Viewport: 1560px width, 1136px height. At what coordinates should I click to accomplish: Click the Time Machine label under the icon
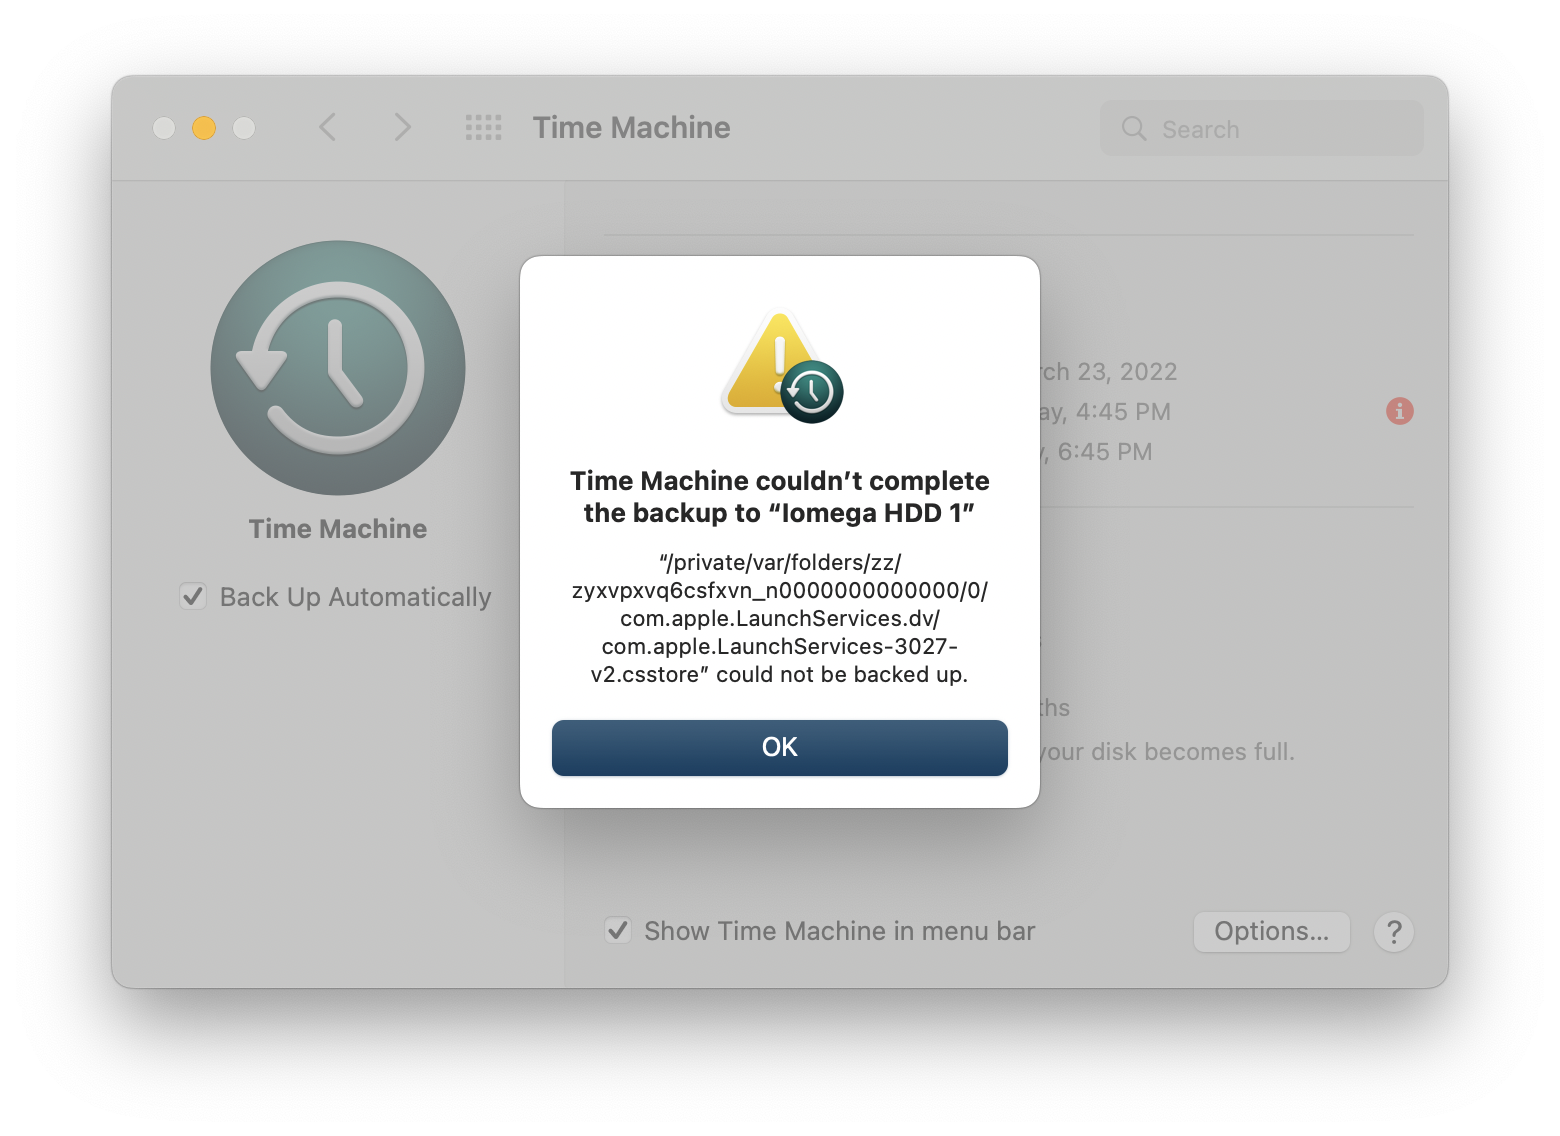(338, 529)
